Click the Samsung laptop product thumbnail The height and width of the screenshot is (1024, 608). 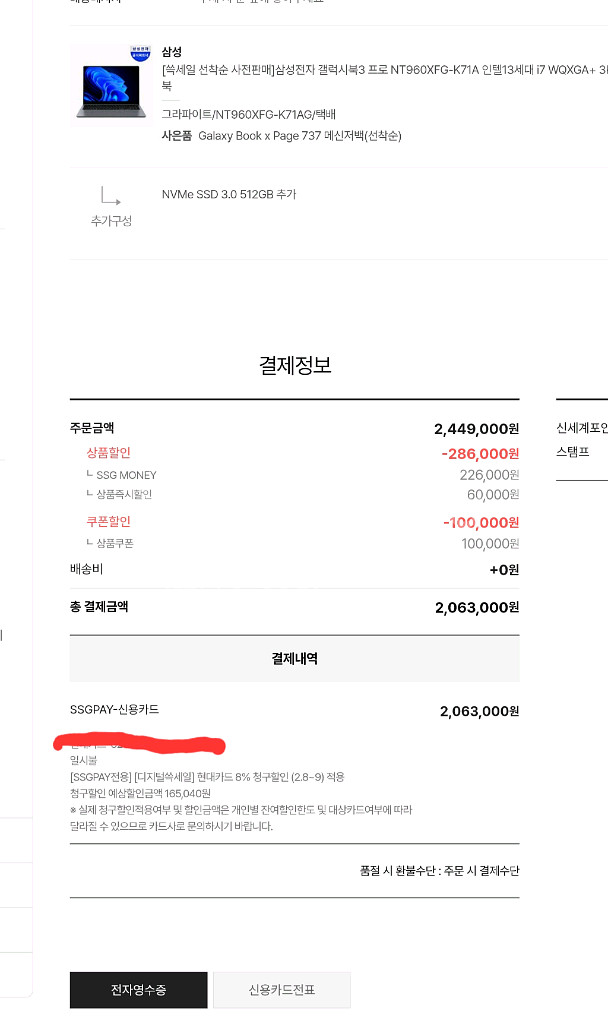[x=111, y=85]
